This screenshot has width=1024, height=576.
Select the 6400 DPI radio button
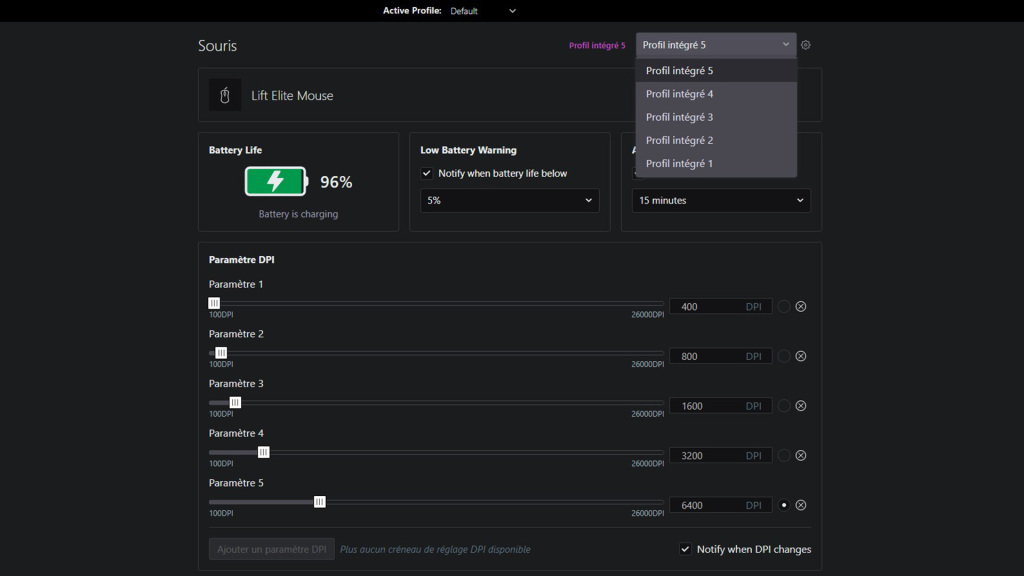click(x=784, y=505)
